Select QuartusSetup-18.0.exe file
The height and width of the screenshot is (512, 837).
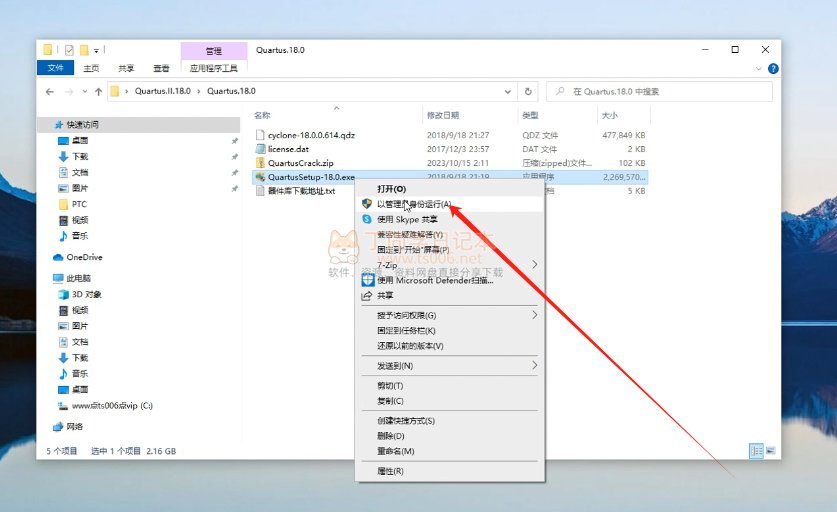pos(311,177)
